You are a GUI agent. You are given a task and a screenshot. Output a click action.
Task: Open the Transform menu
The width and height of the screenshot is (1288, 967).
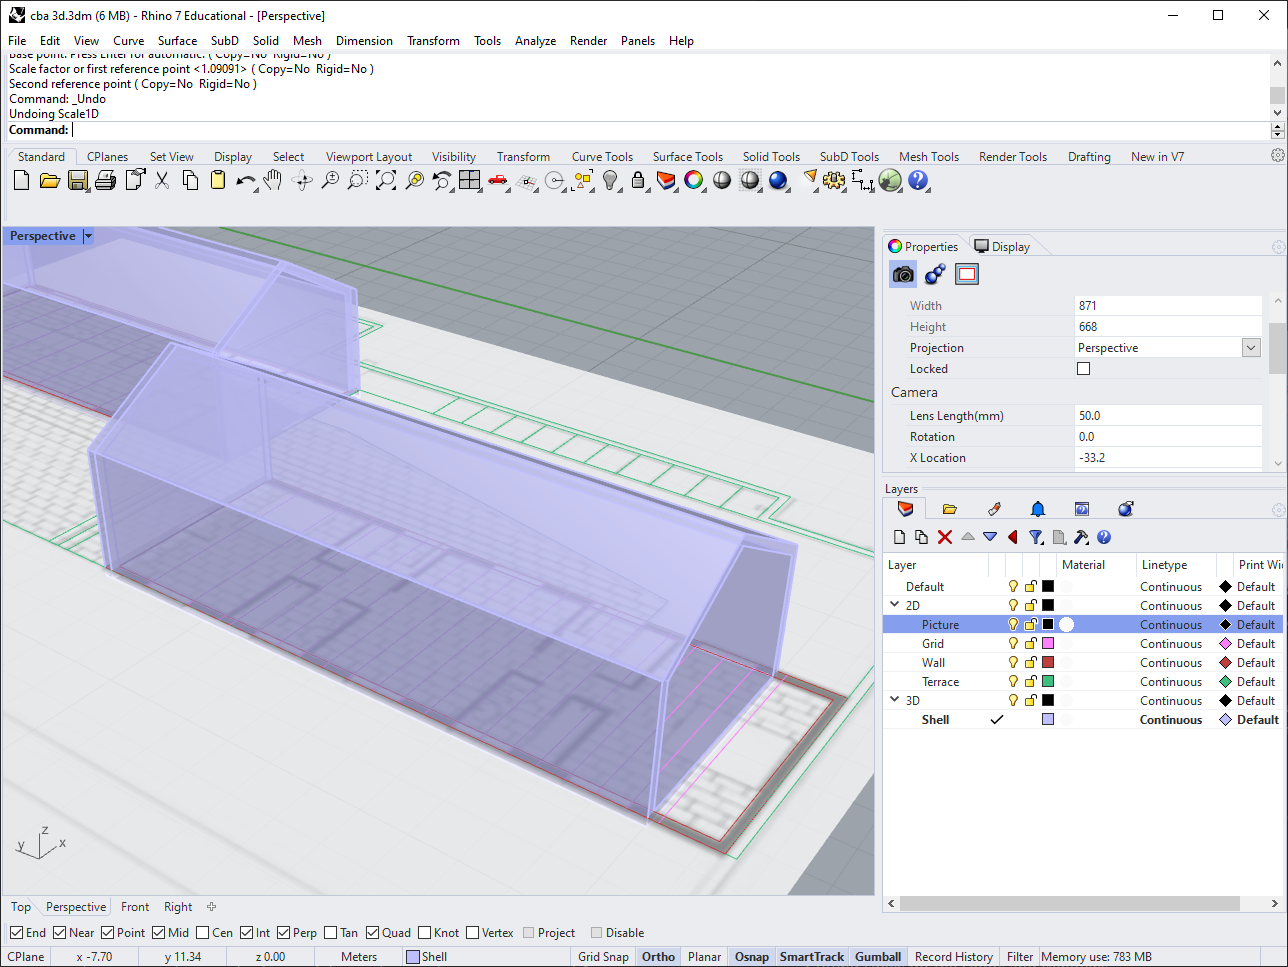coord(433,41)
